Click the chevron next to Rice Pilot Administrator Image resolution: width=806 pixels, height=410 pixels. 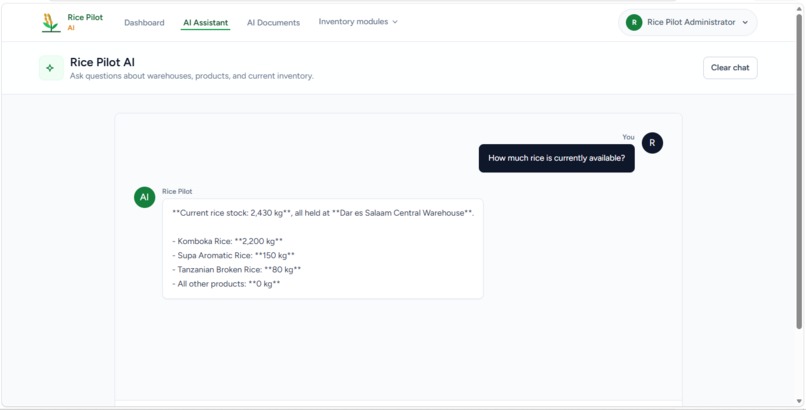745,23
